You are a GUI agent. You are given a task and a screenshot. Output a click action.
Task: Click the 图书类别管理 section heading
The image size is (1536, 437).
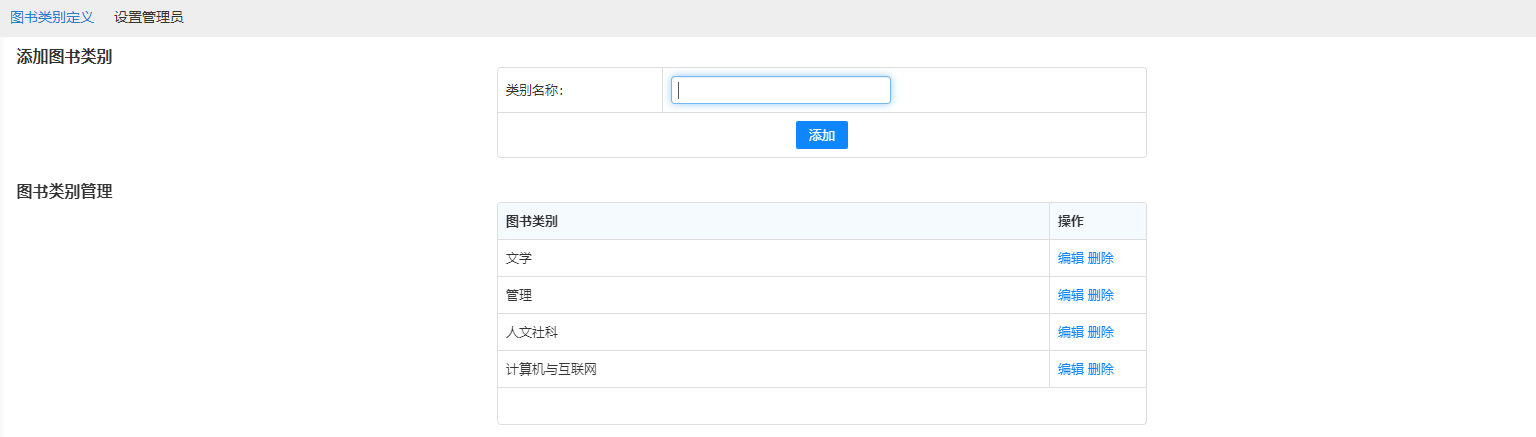[64, 192]
